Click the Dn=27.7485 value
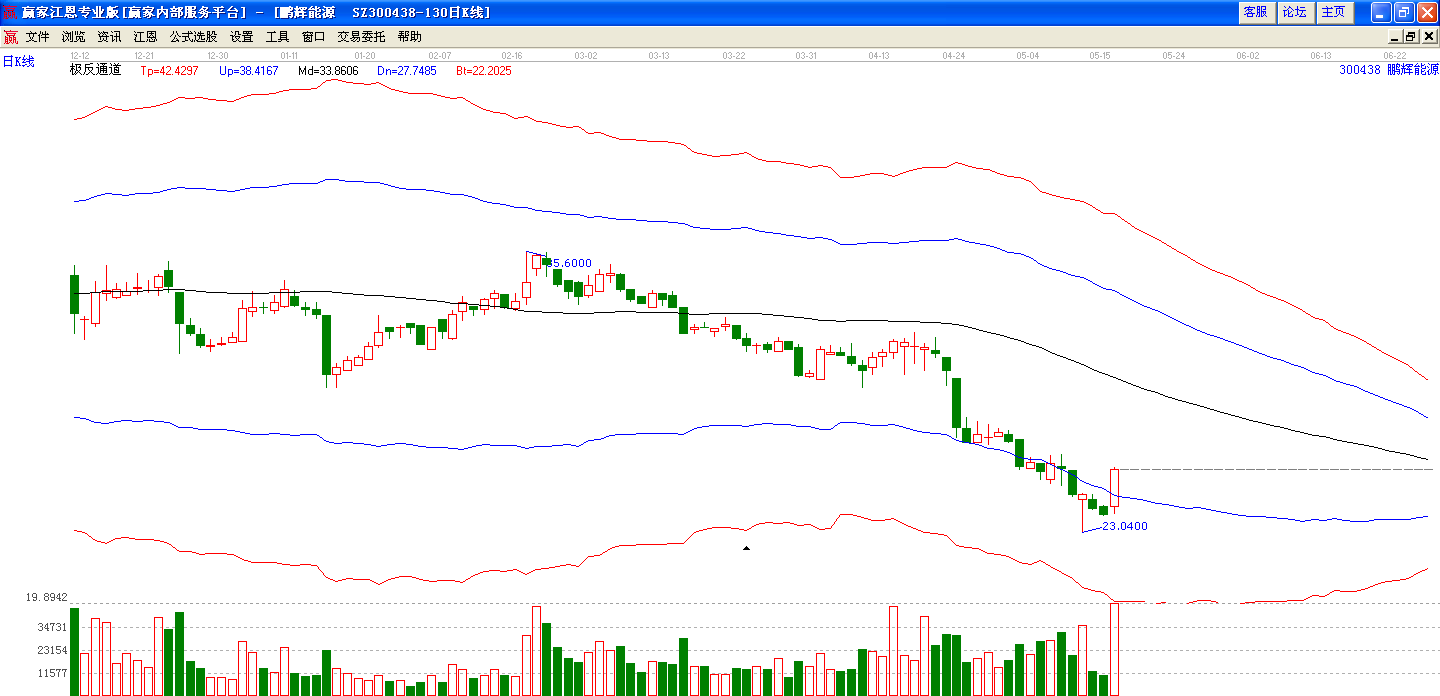Screen dimensions: 1440x696 (407, 71)
